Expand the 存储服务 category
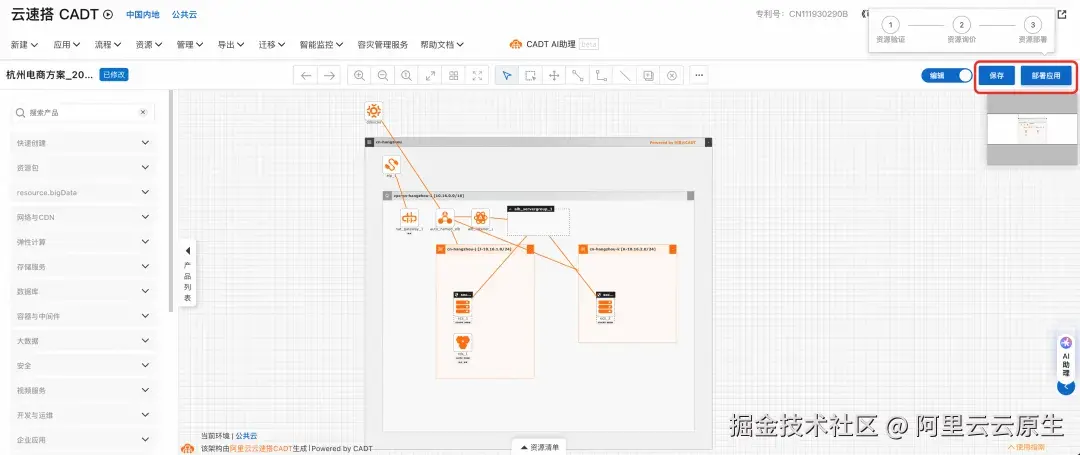The width and height of the screenshot is (1080, 455). tap(83, 267)
